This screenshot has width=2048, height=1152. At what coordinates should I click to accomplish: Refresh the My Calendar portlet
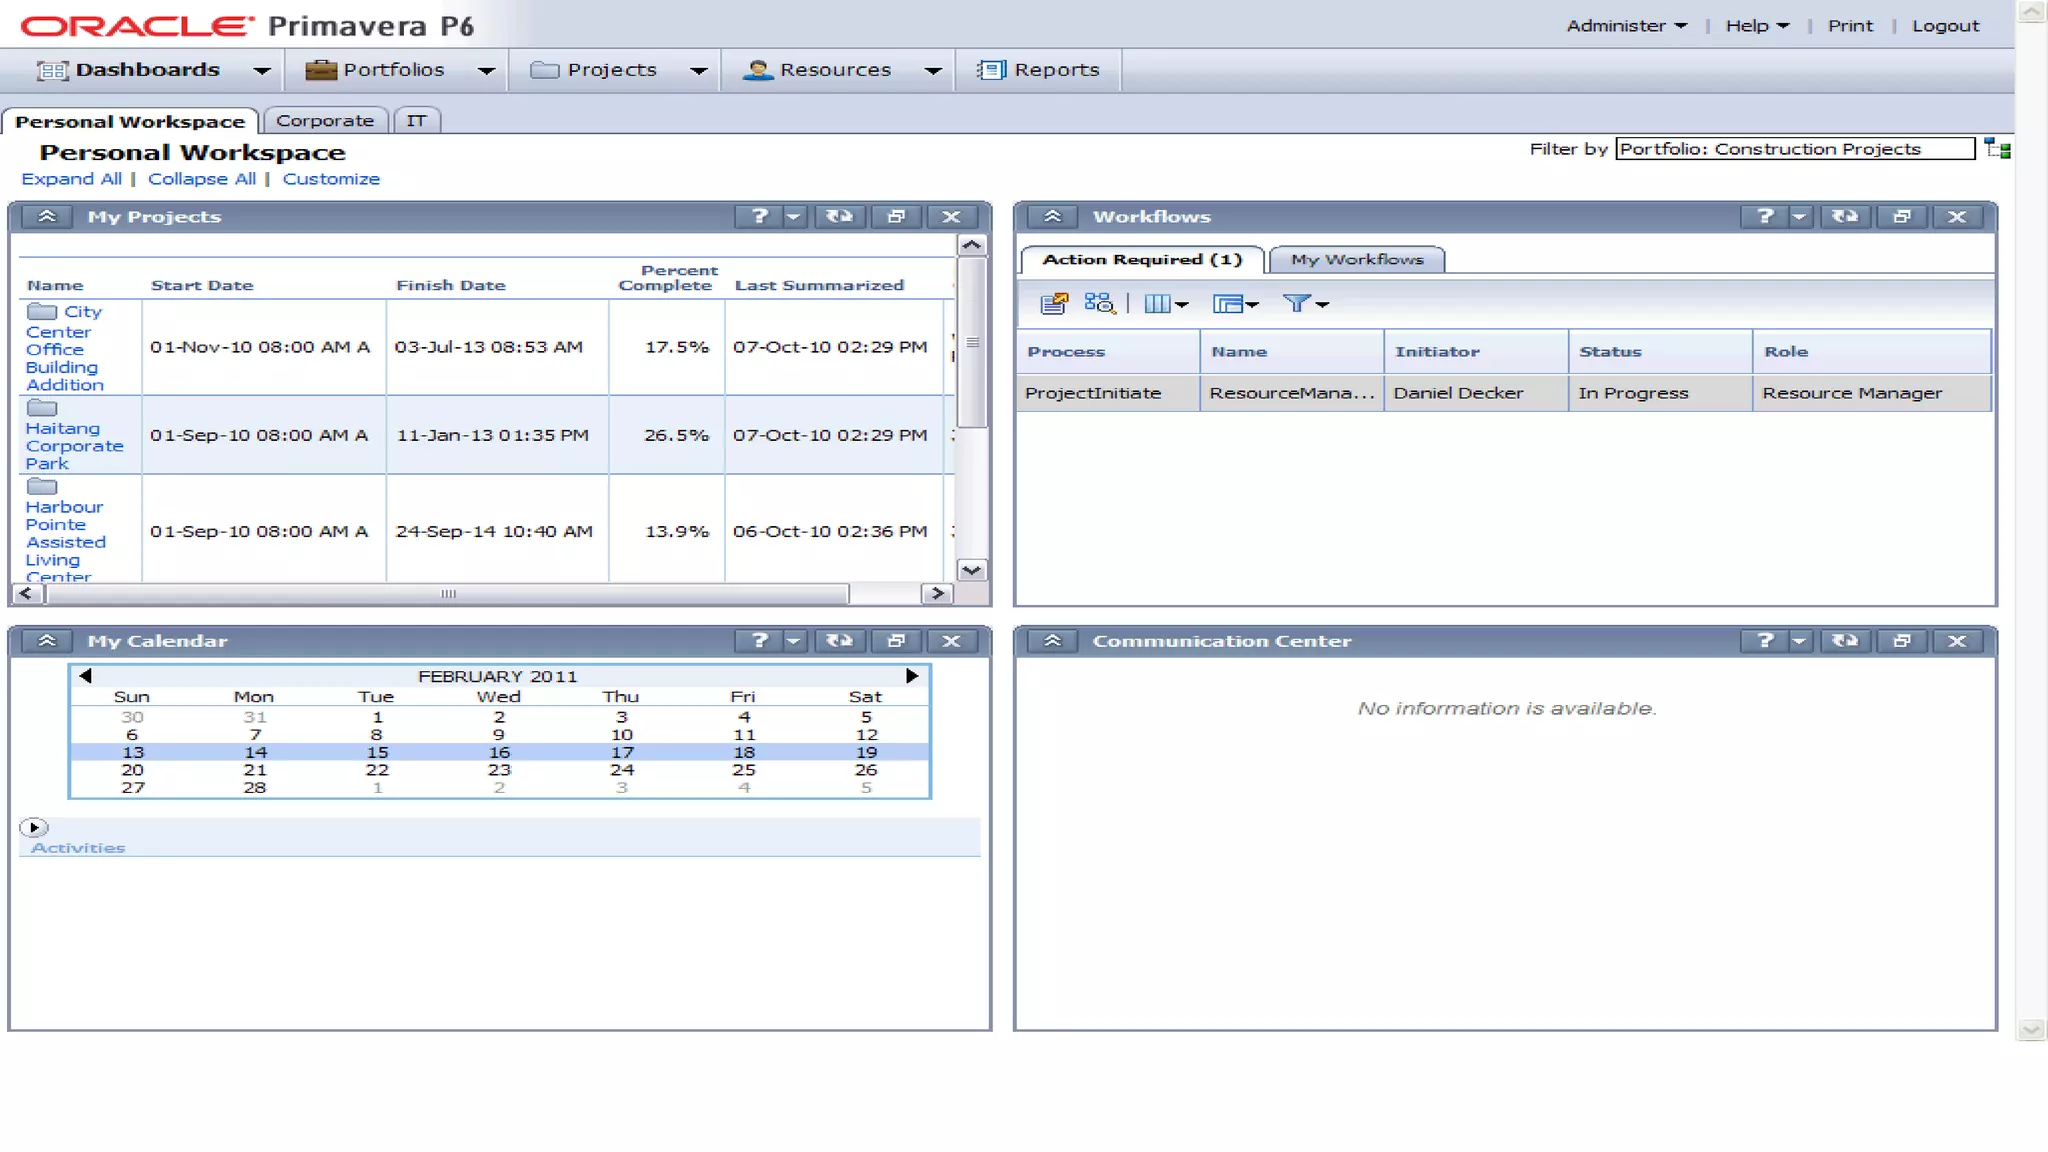click(839, 641)
